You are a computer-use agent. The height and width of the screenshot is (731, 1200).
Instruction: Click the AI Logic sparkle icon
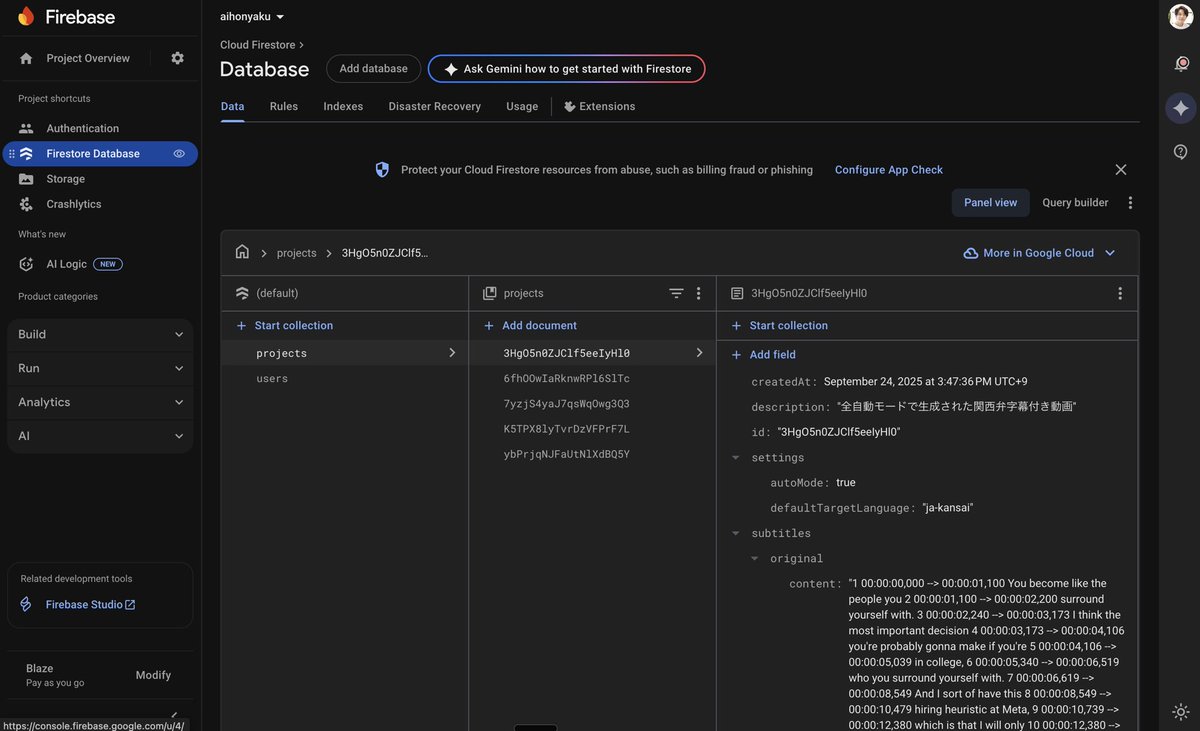point(26,264)
